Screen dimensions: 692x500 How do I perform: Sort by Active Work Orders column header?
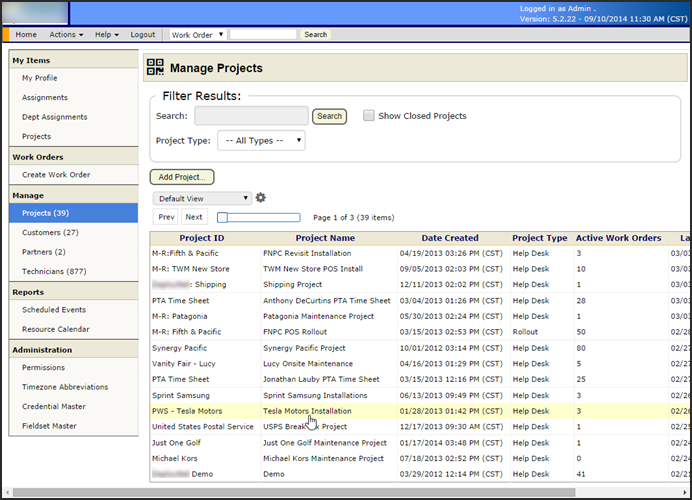point(618,238)
